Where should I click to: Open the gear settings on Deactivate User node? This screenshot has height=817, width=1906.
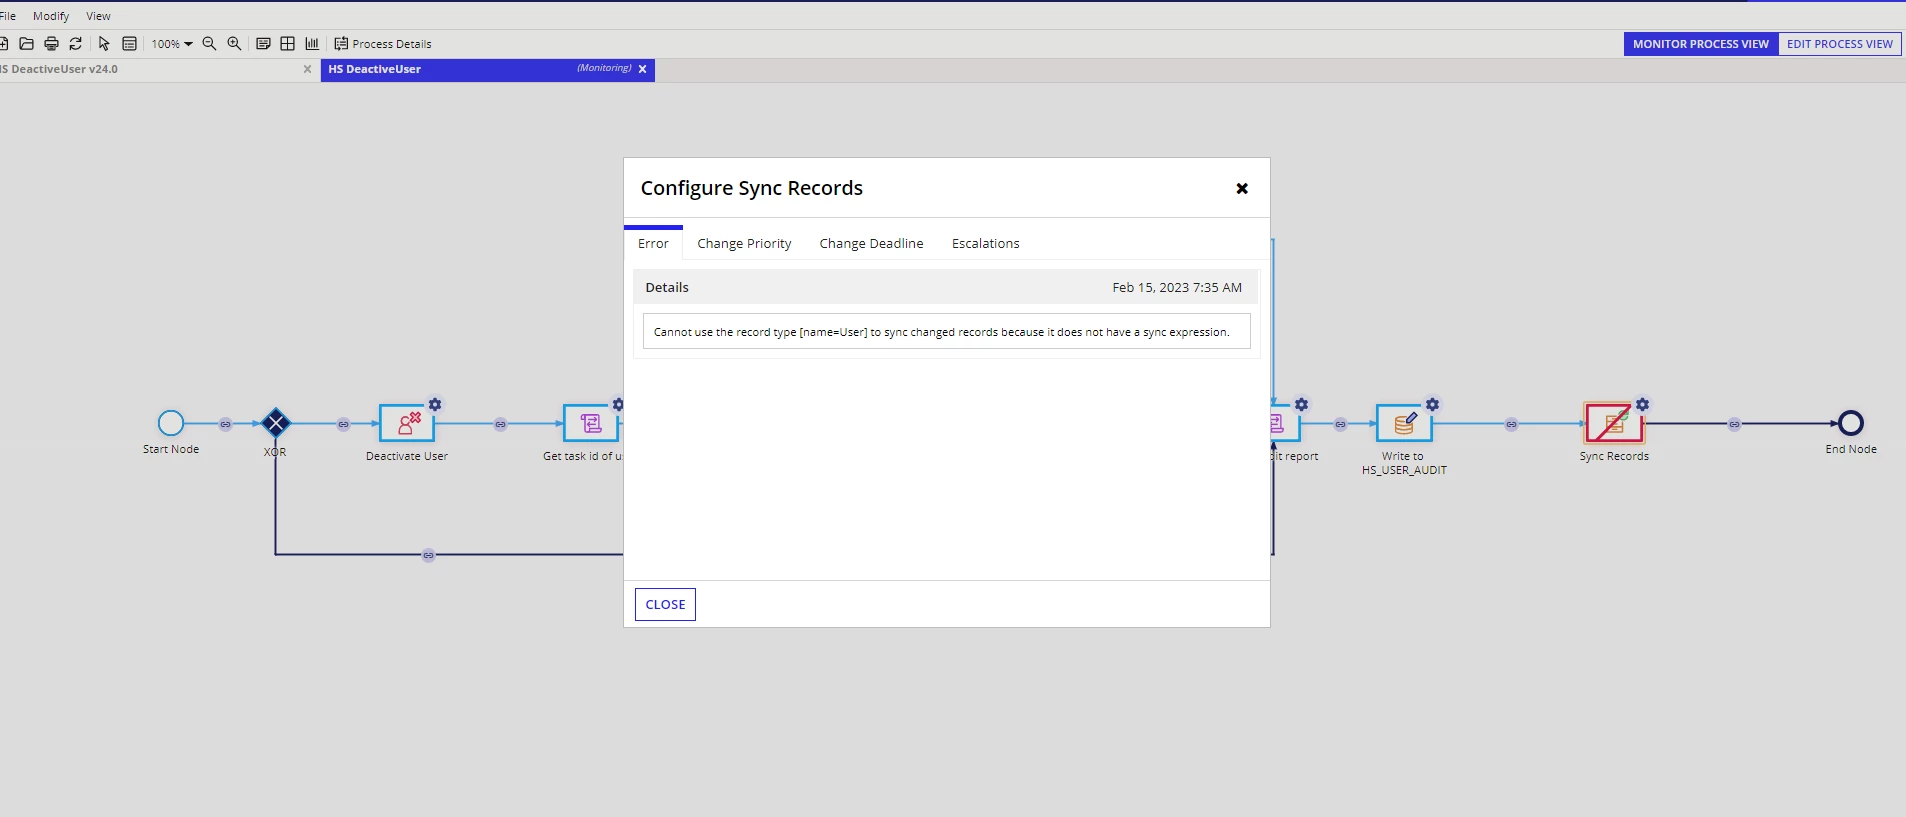tap(435, 405)
